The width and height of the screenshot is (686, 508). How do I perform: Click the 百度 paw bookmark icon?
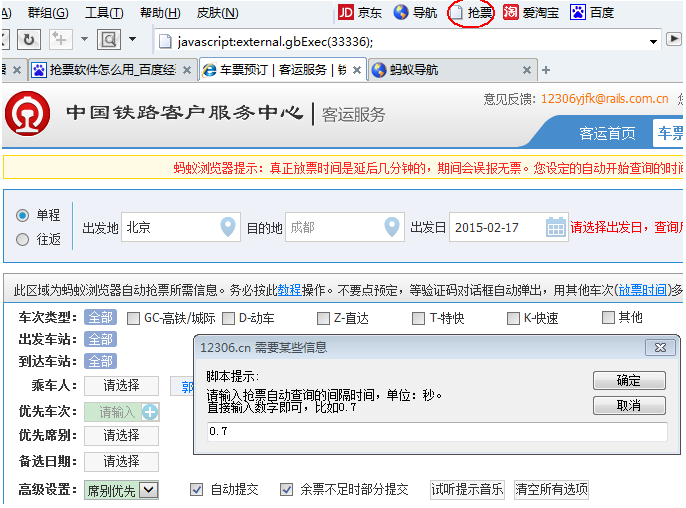(x=578, y=13)
